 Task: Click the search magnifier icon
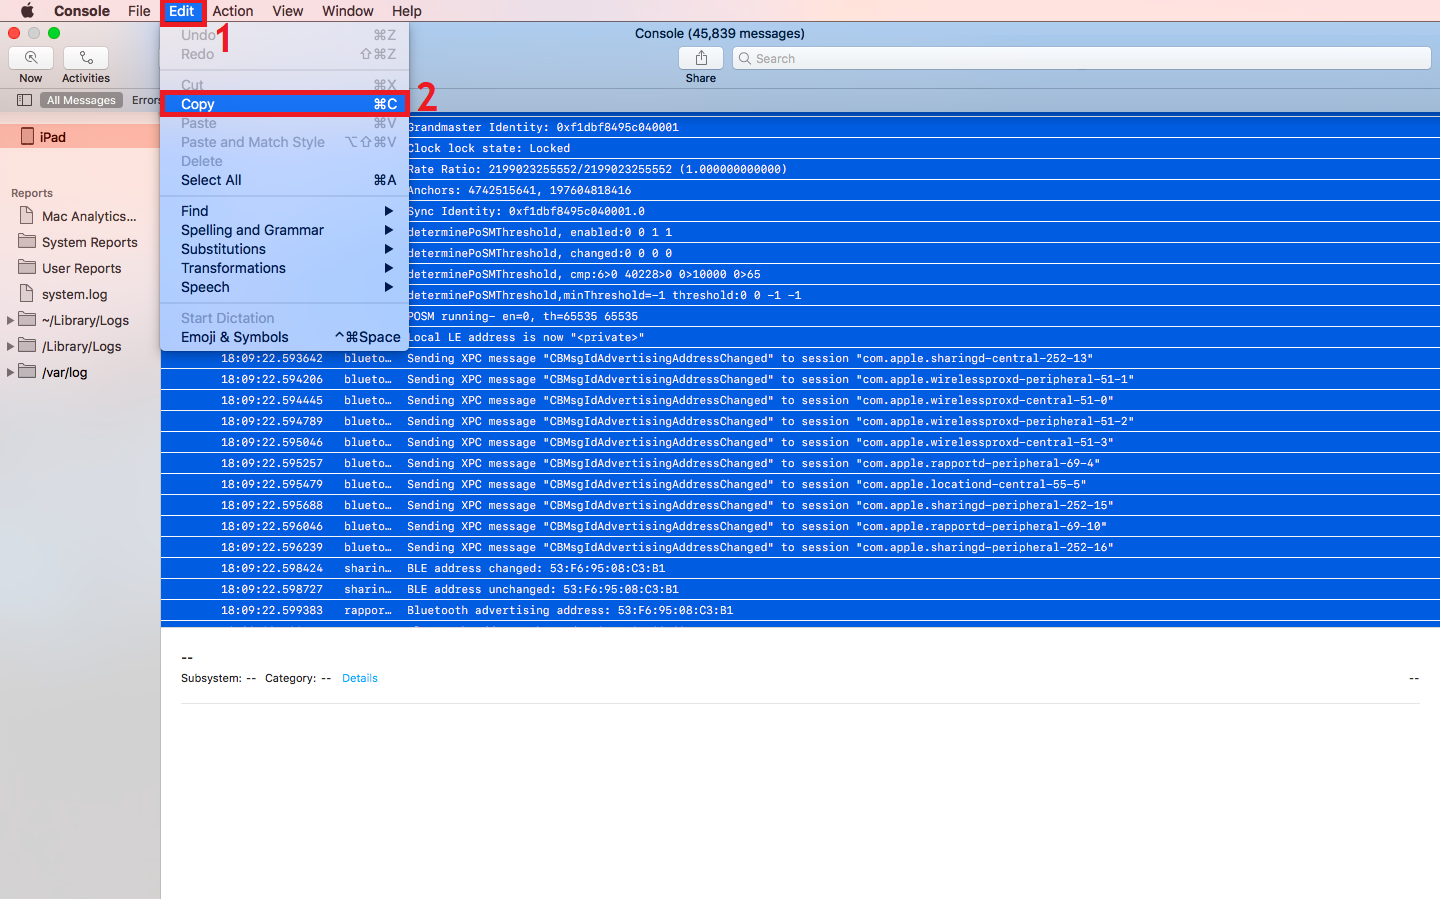(x=745, y=59)
